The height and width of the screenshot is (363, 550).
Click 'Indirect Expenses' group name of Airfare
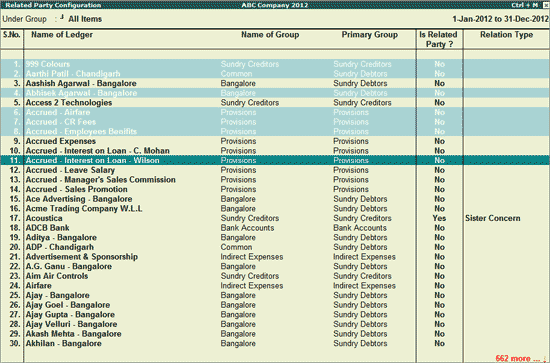pos(252,286)
